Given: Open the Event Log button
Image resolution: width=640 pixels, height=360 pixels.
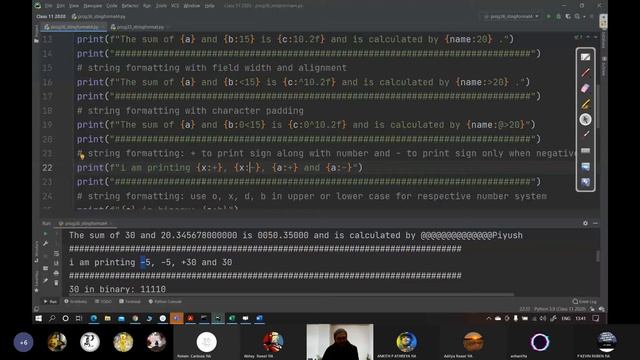Looking at the screenshot, I should [x=584, y=301].
